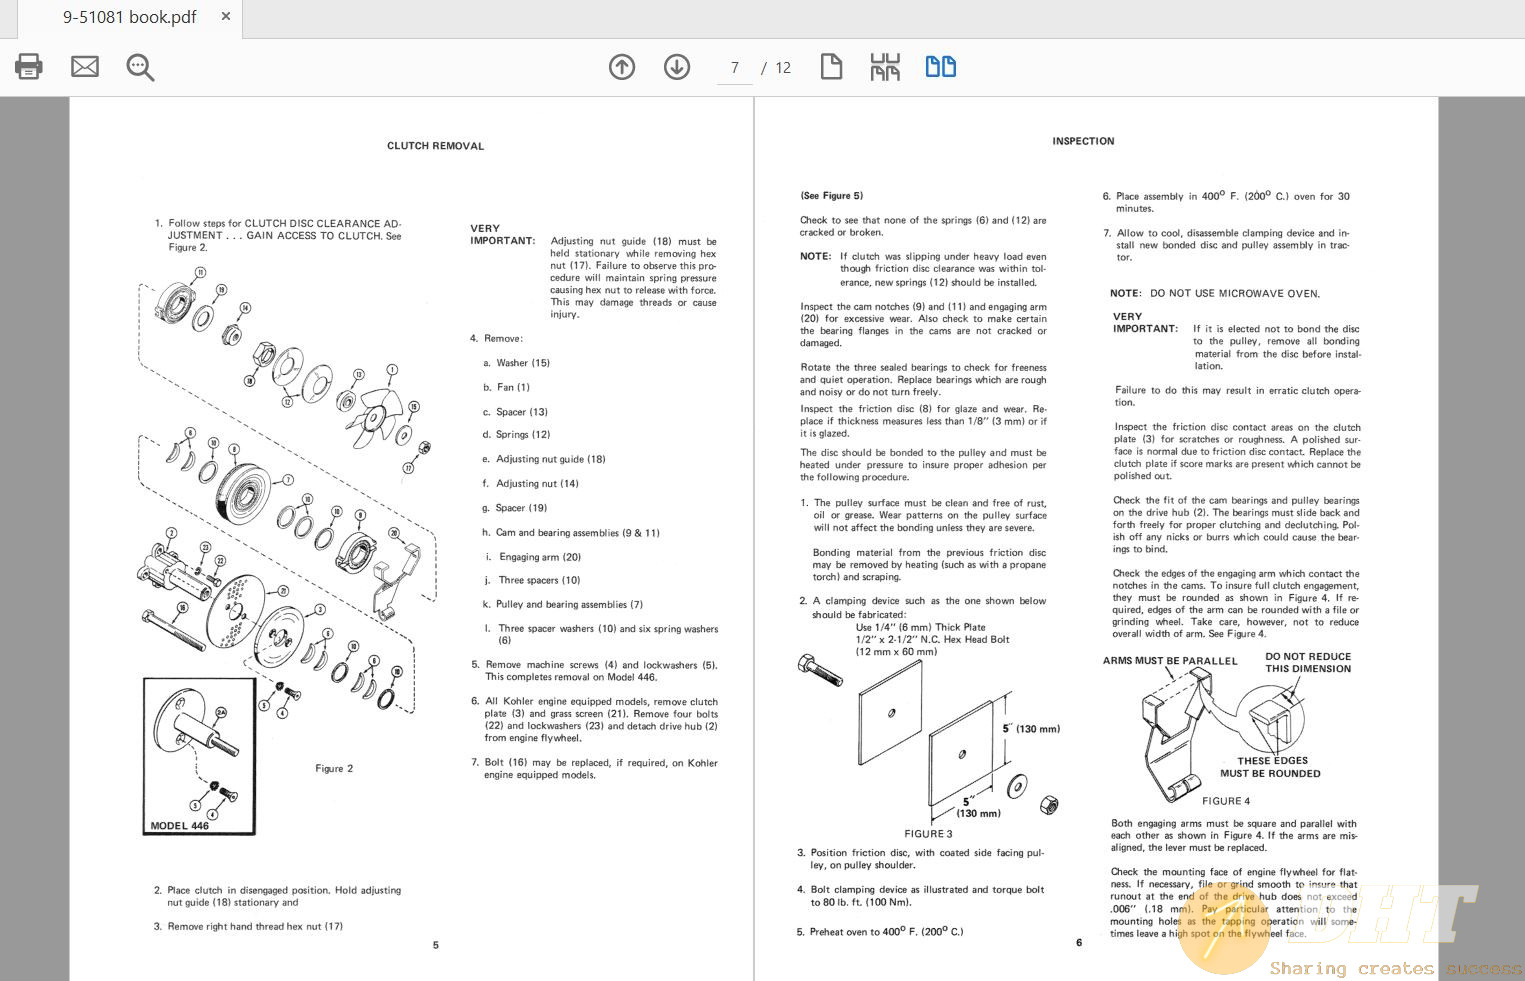
Task: Click the Model 446 inset drawing
Action: click(x=199, y=756)
